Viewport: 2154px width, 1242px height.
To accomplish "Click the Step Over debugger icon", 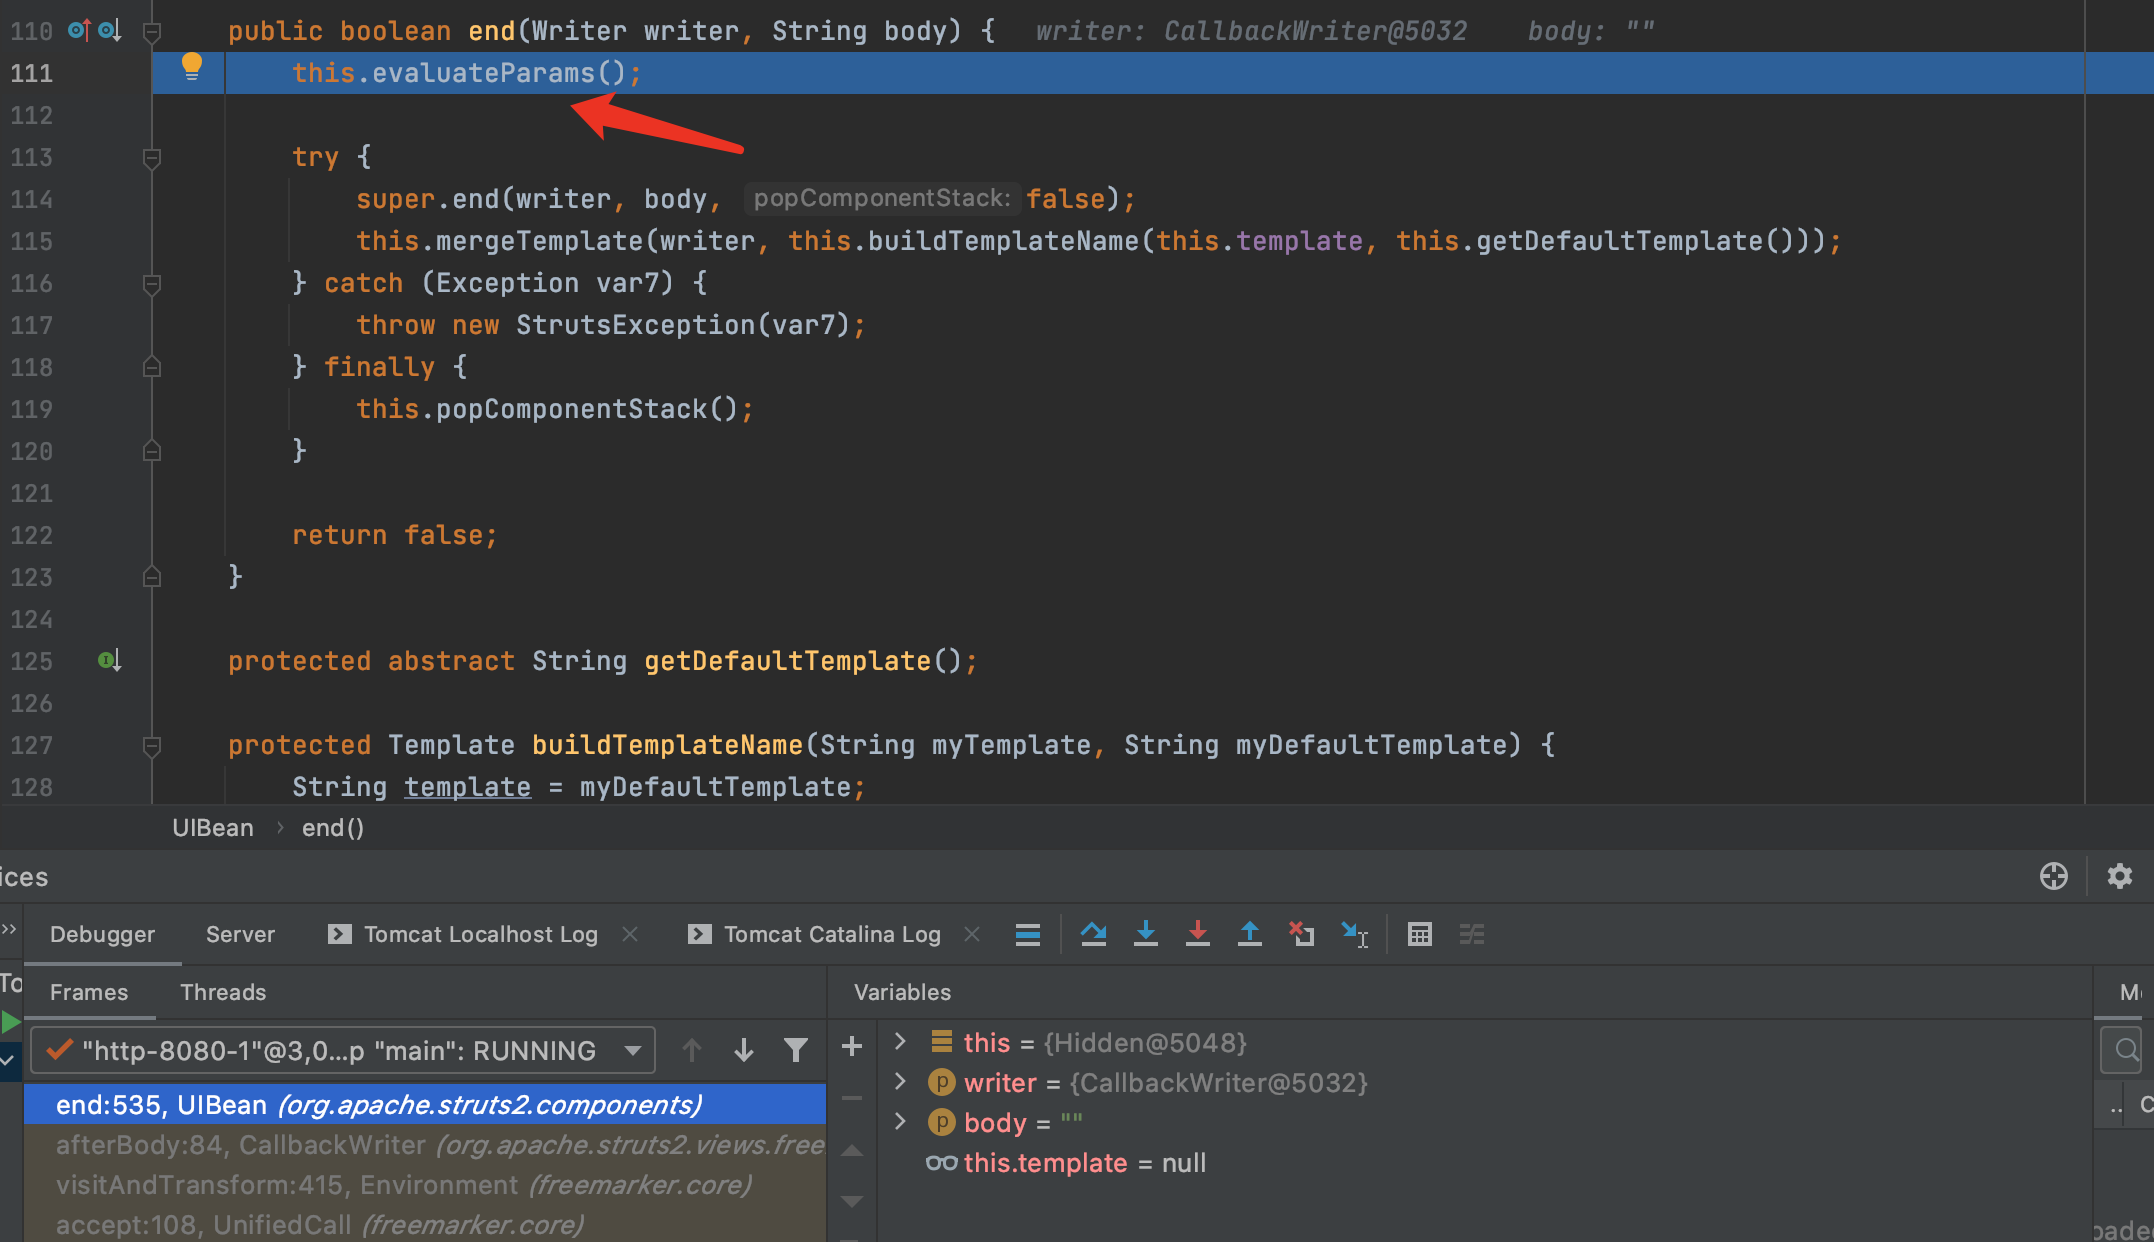I will click(x=1094, y=934).
